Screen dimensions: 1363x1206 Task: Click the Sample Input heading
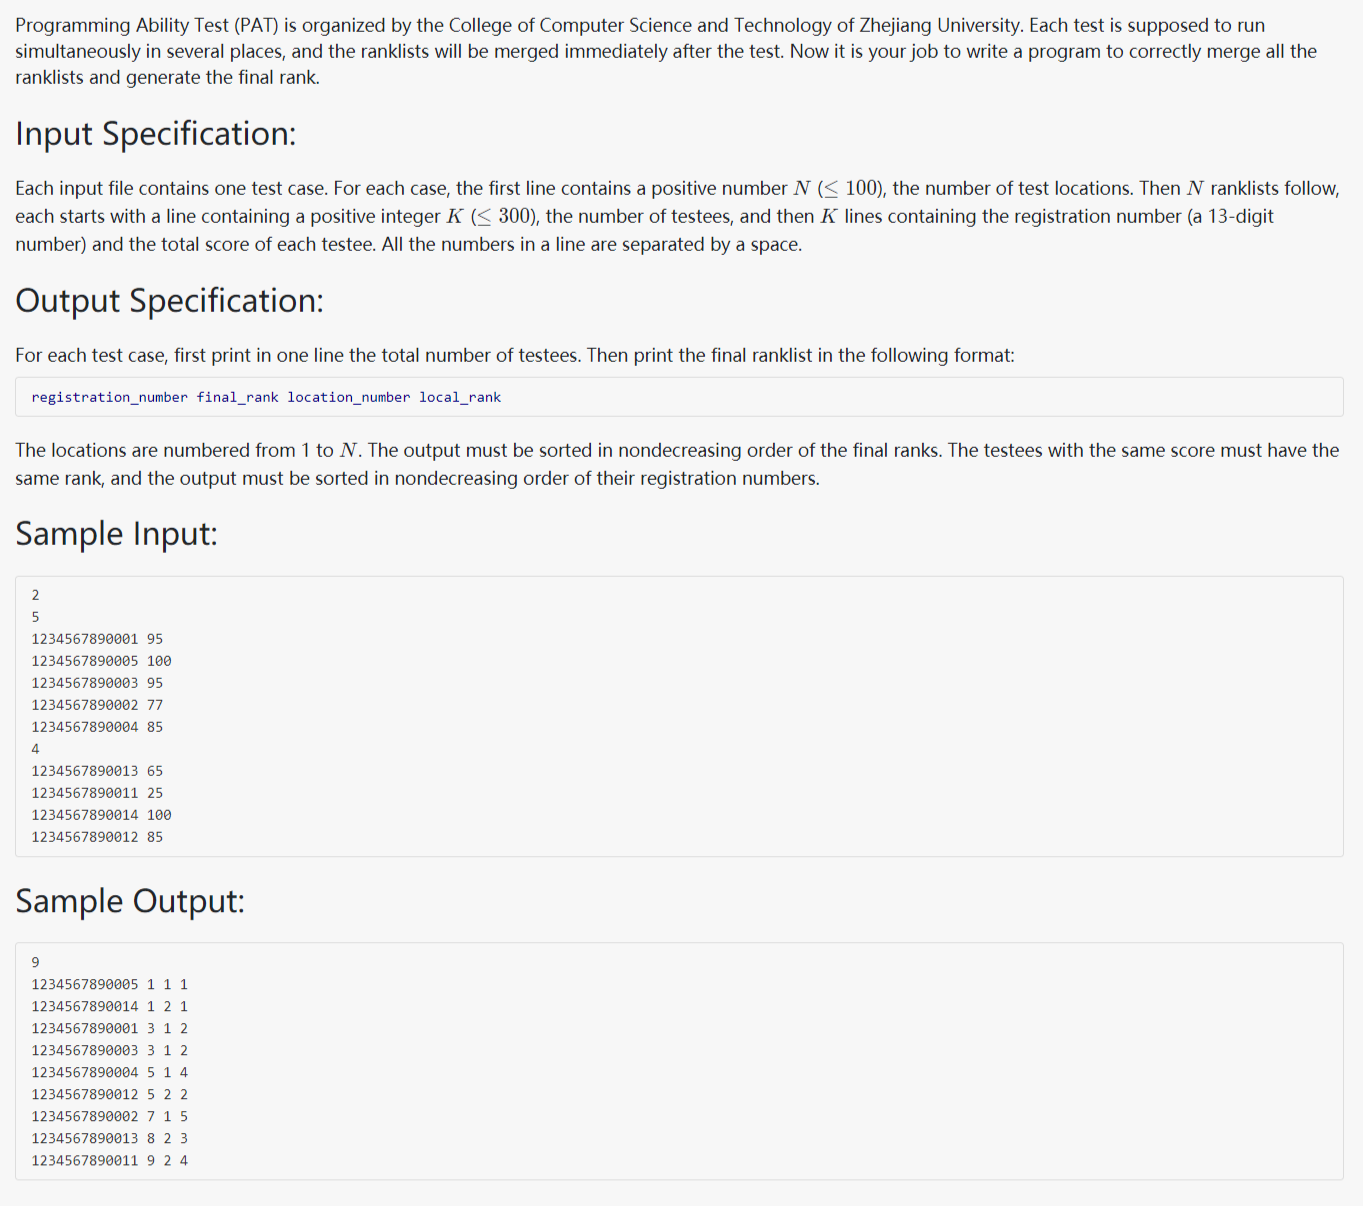pyautogui.click(x=116, y=534)
